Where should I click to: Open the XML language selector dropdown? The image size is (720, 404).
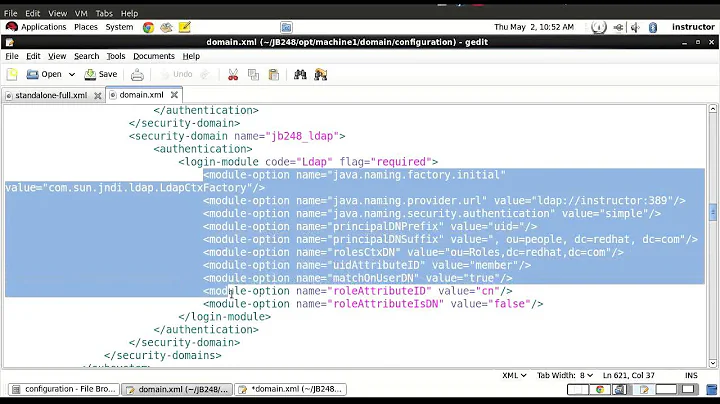[x=514, y=376]
